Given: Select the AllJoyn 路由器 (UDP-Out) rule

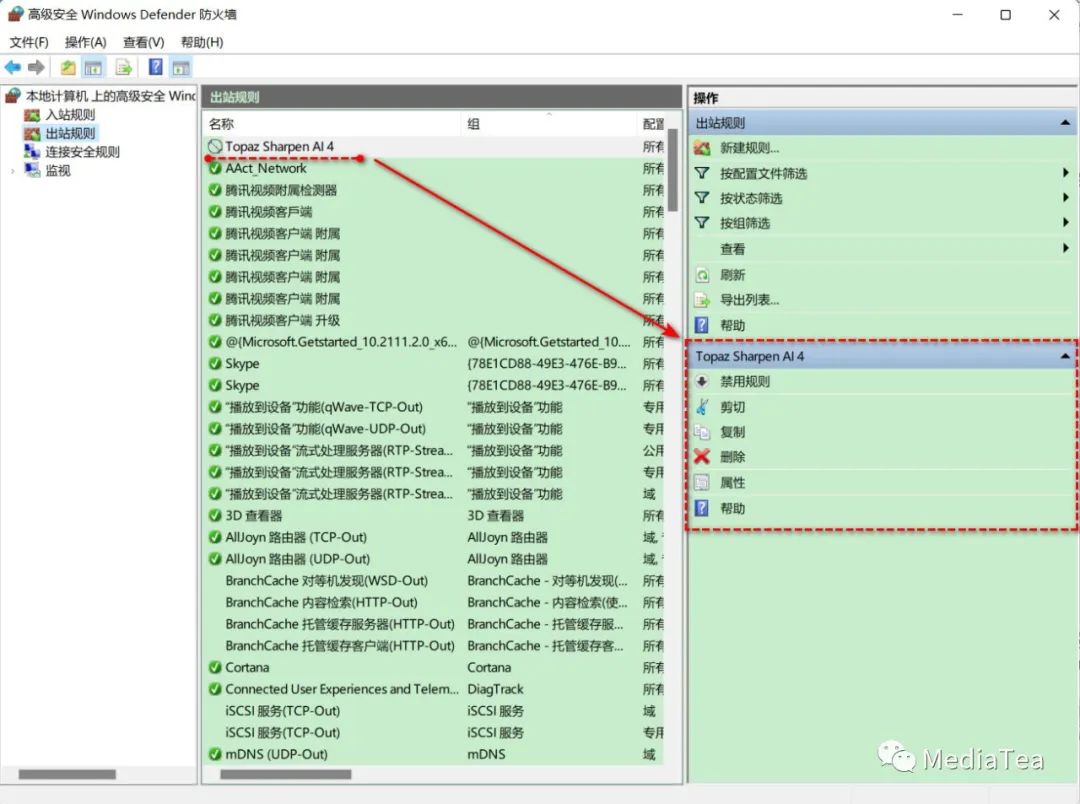Looking at the screenshot, I should 435,559.
